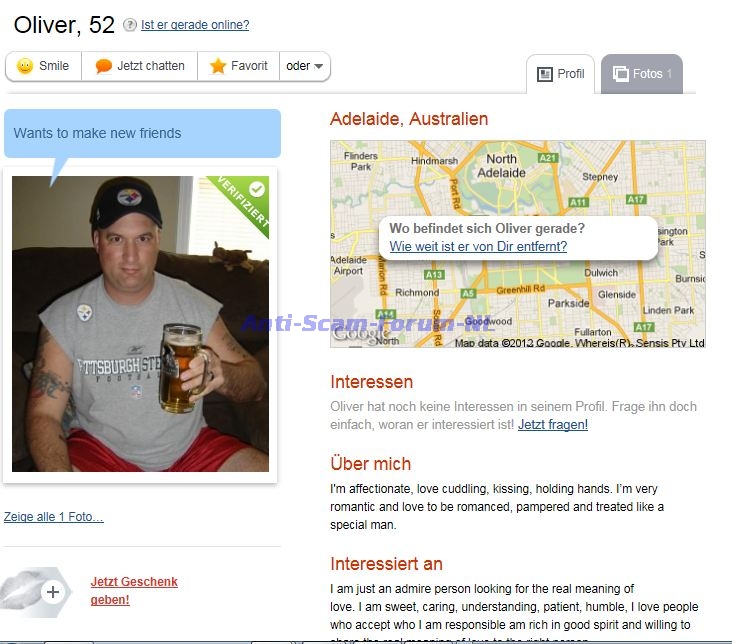
Task: Expand the 'oder' dropdown menu
Action: tap(305, 66)
